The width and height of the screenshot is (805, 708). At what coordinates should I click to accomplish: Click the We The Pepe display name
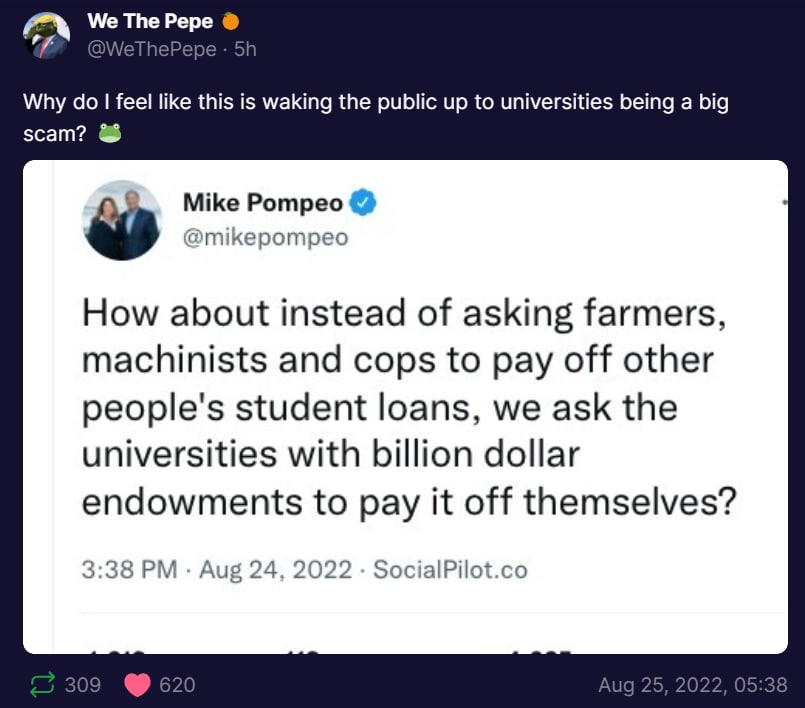pos(150,22)
